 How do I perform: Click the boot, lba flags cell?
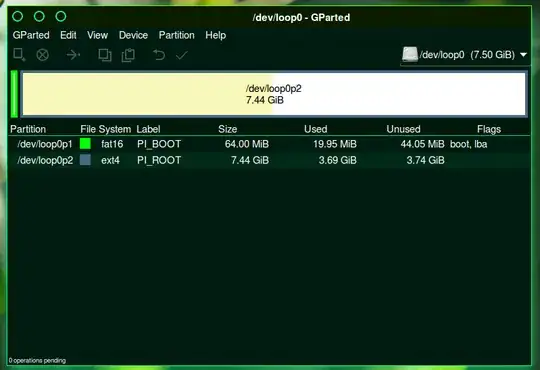468,144
